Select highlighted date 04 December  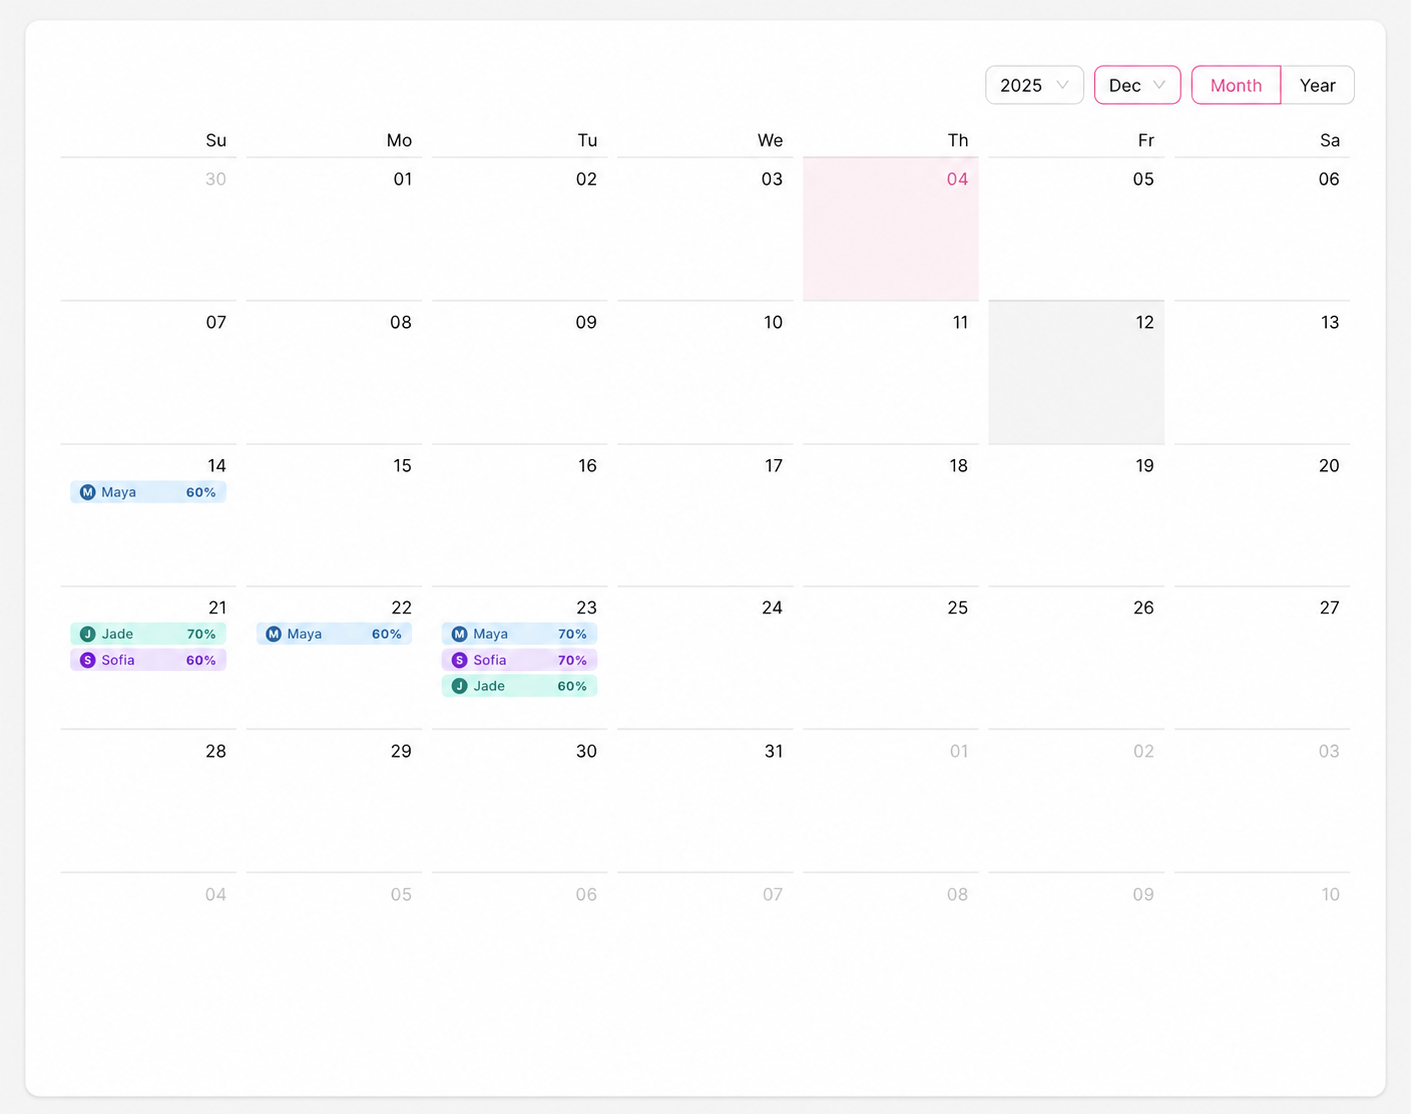click(891, 229)
